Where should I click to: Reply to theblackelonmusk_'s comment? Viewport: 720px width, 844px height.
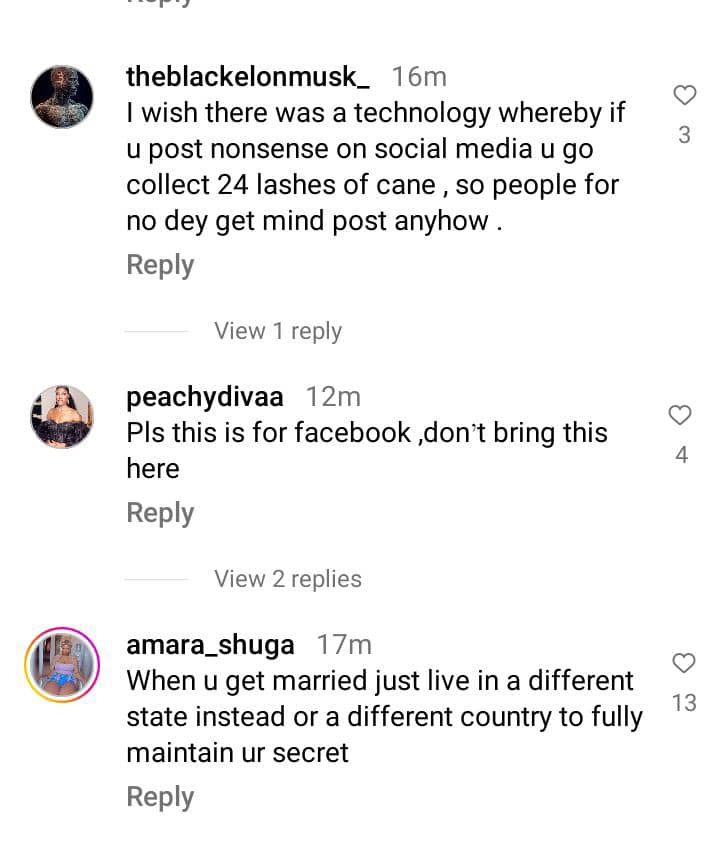[x=160, y=265]
